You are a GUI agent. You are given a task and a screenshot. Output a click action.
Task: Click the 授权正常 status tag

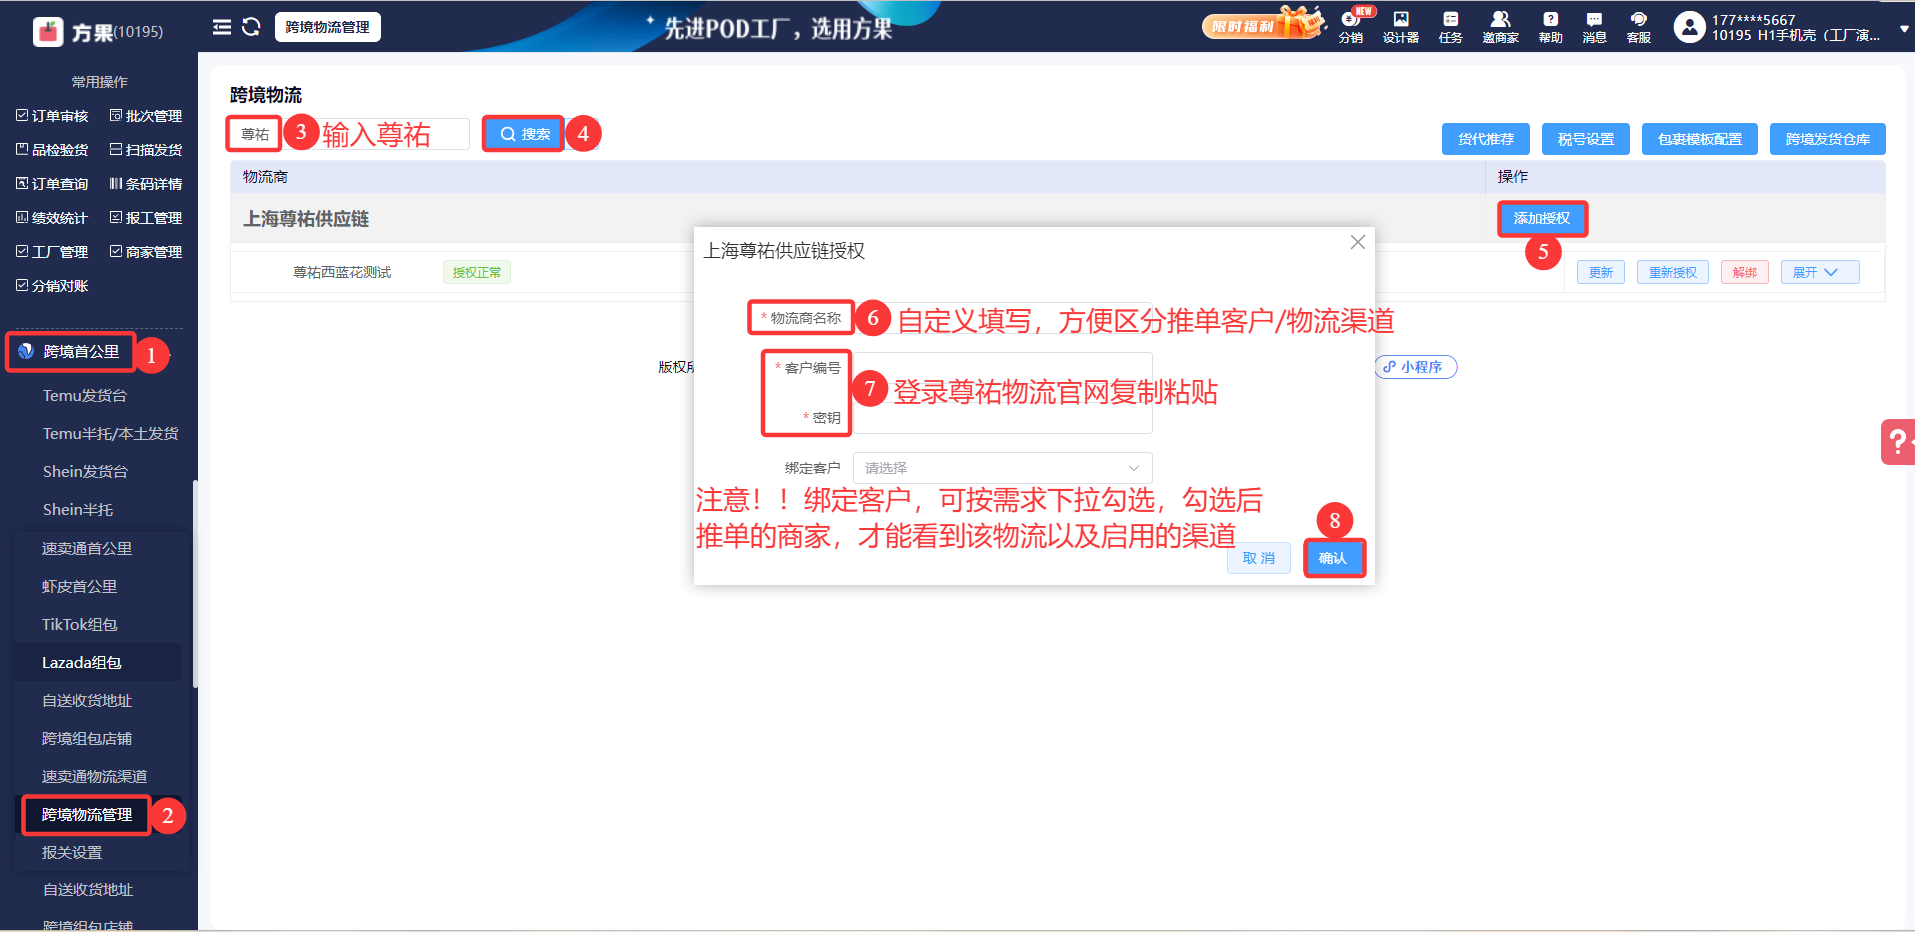coord(477,272)
